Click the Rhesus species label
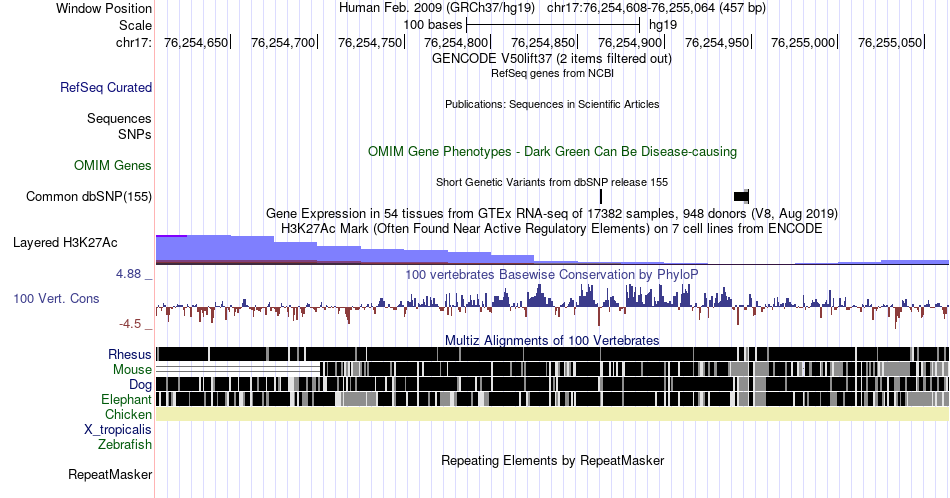950x498 pixels. [130, 354]
